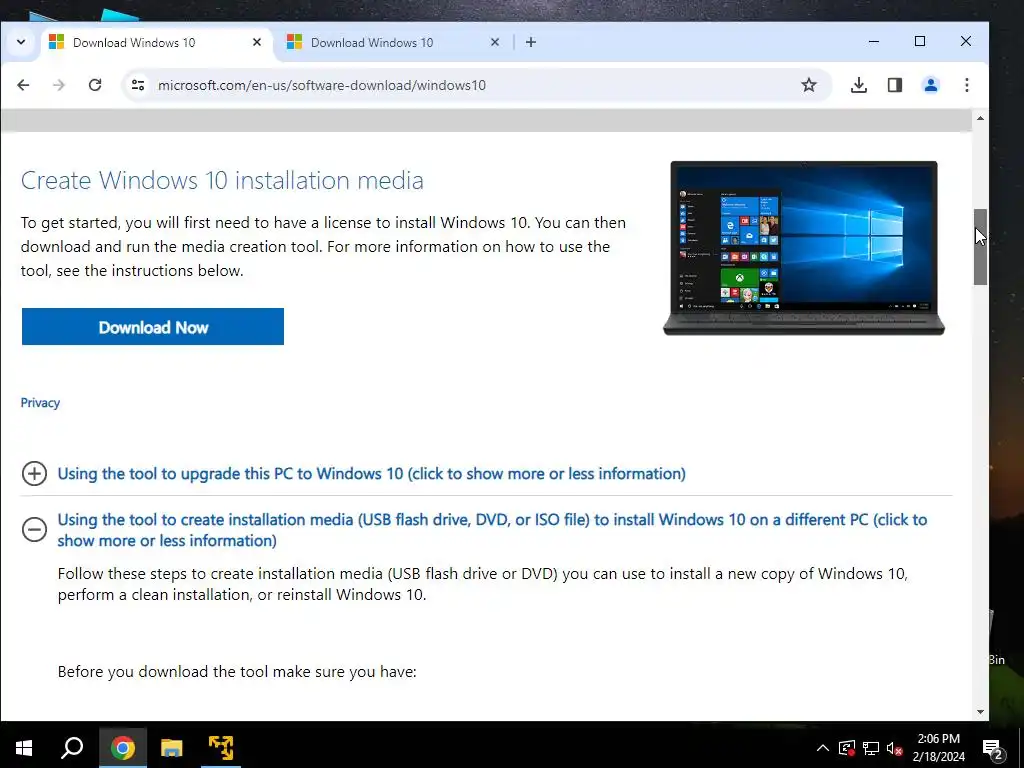This screenshot has height=768, width=1024.
Task: Click the security warning tray icon
Action: [x=846, y=748]
